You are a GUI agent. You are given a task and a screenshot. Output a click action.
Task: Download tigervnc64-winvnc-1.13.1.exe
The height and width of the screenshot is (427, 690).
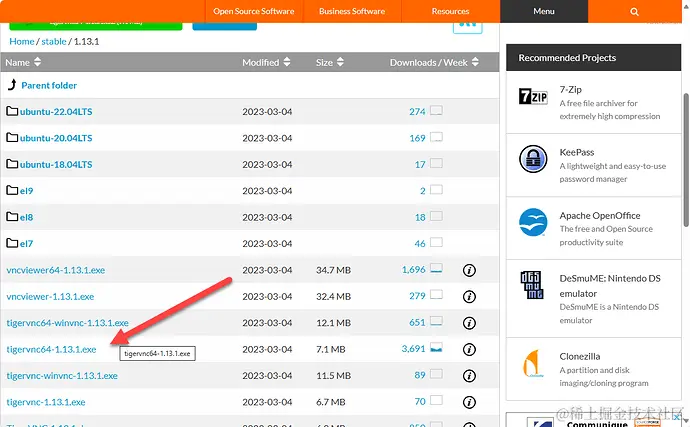coord(67,323)
